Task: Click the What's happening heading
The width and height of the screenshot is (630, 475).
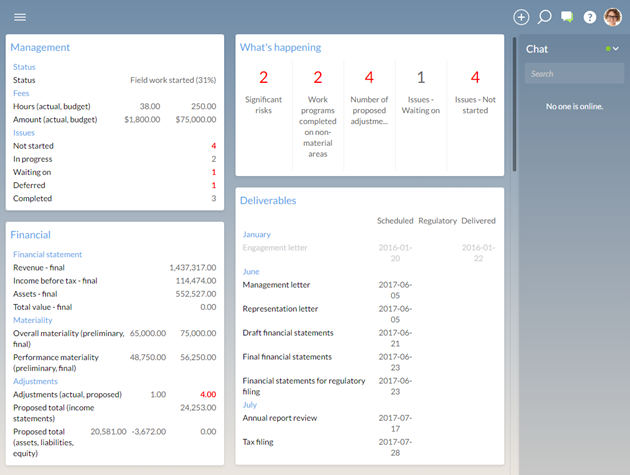Action: pyautogui.click(x=280, y=47)
